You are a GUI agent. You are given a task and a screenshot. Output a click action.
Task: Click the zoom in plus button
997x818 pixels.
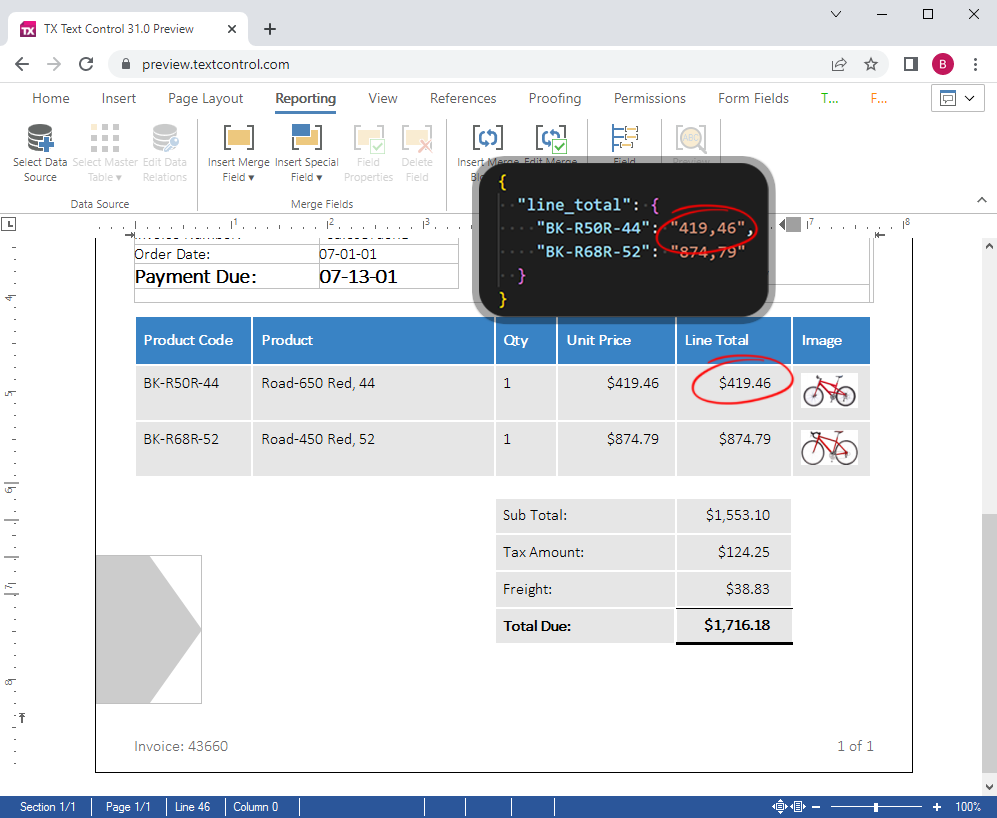pyautogui.click(x=936, y=807)
